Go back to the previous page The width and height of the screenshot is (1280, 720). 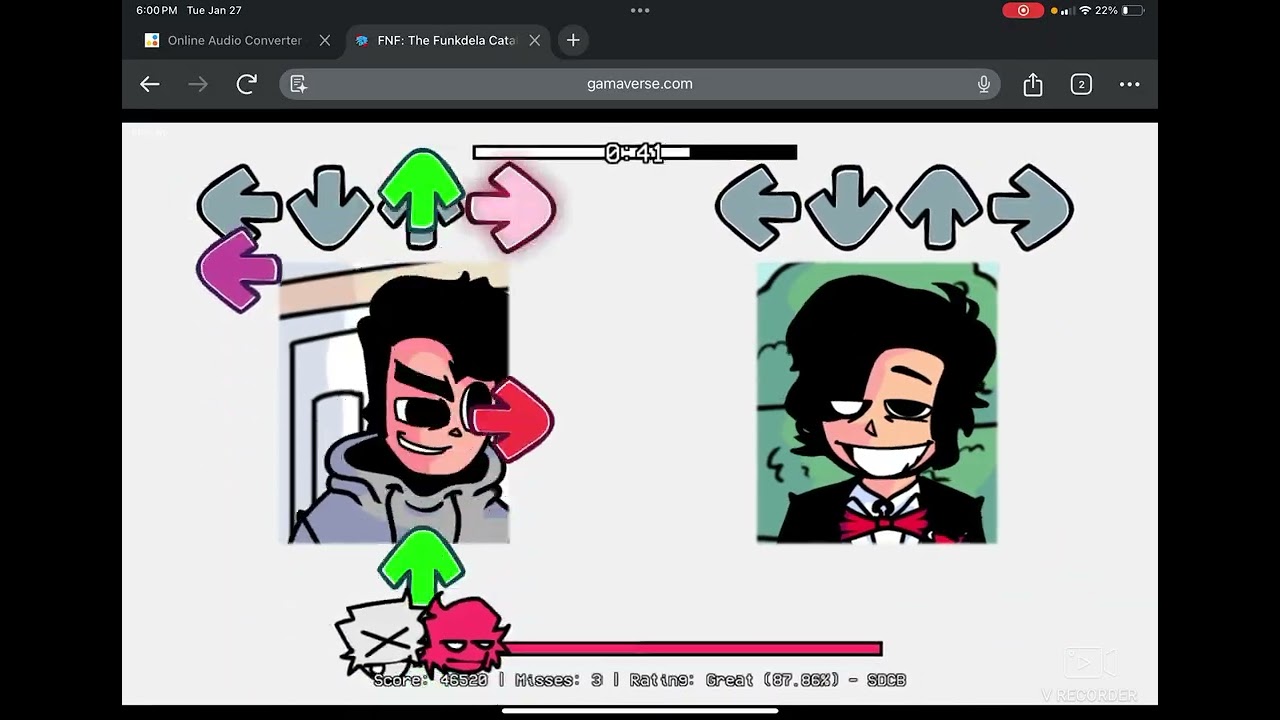point(150,84)
